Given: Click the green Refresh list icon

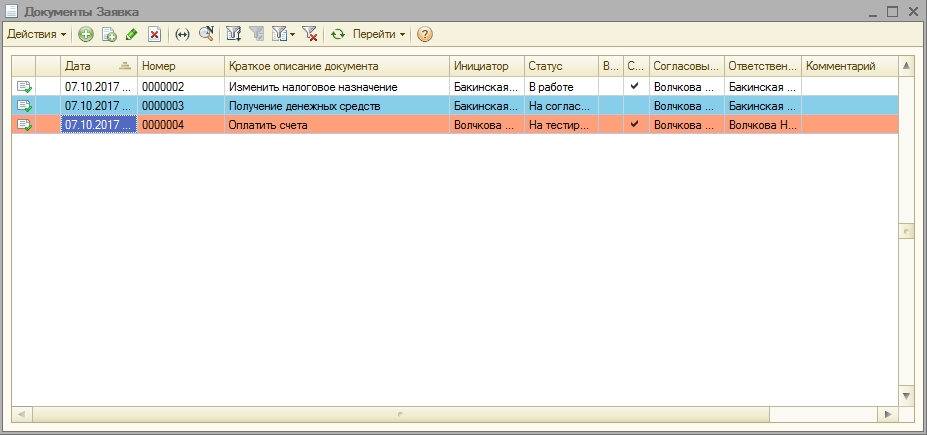Looking at the screenshot, I should [338, 34].
